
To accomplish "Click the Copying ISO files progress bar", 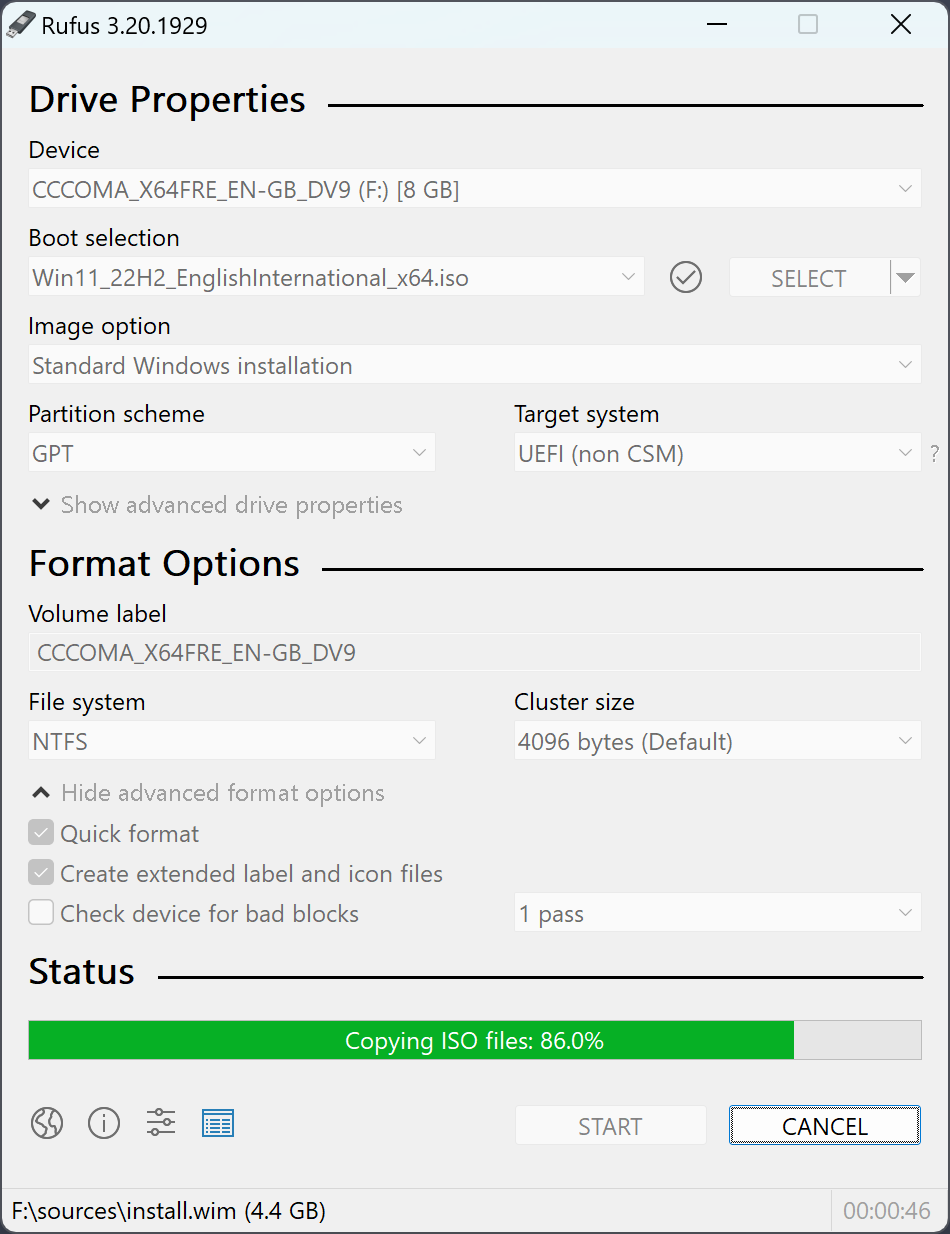I will [x=474, y=1040].
